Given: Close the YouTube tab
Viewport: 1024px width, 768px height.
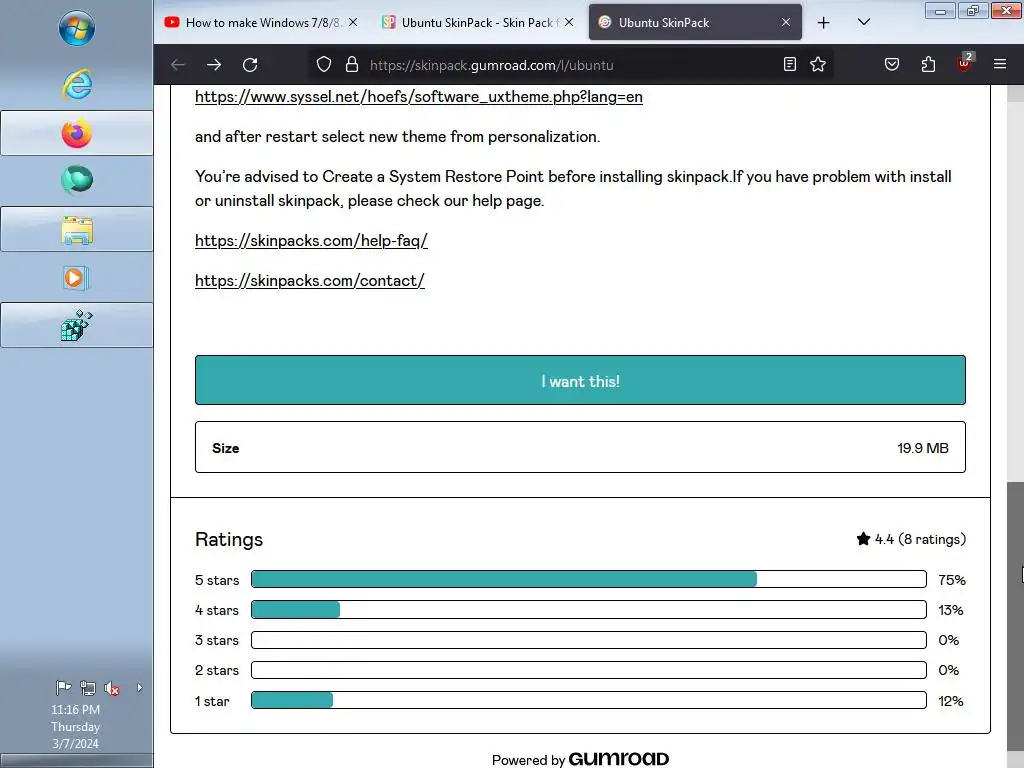Looking at the screenshot, I should [x=353, y=22].
